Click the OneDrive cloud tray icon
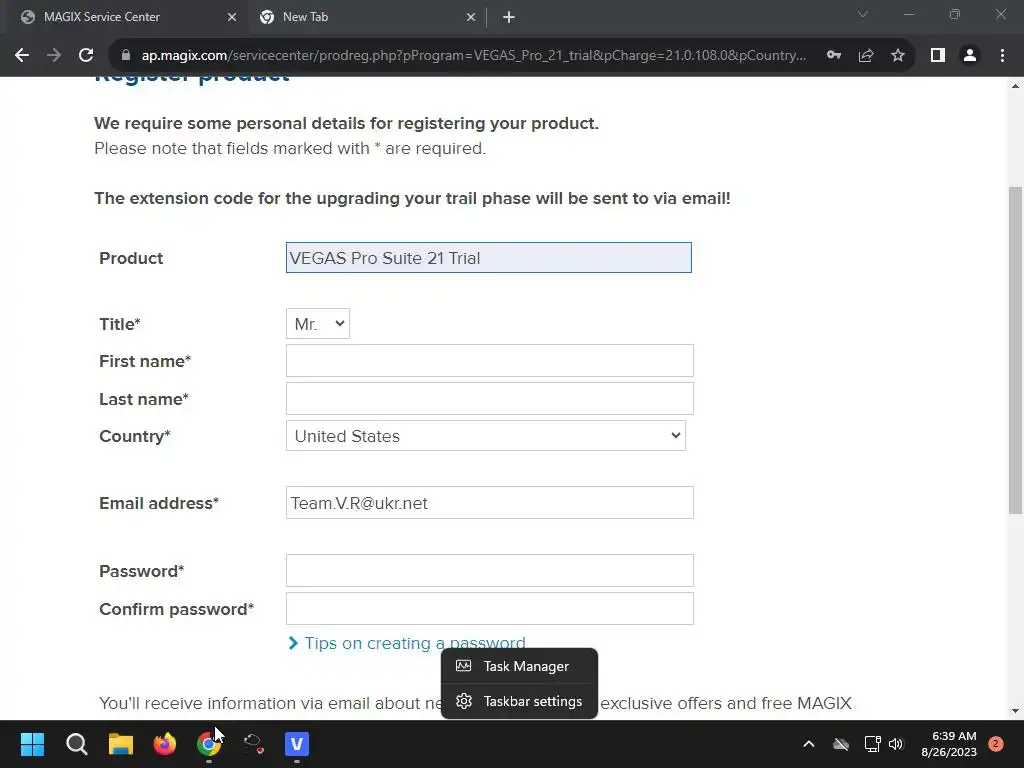 click(x=840, y=744)
